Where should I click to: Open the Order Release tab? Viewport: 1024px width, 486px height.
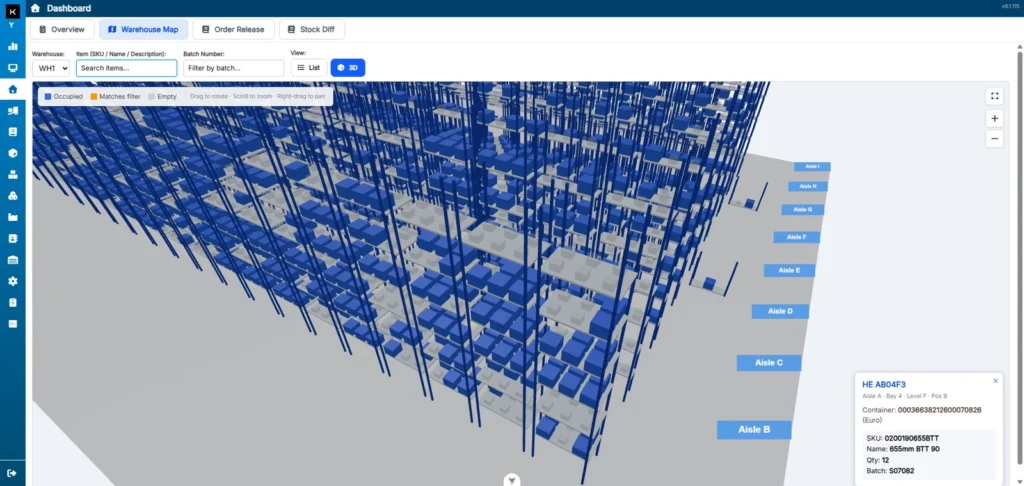pyautogui.click(x=233, y=29)
